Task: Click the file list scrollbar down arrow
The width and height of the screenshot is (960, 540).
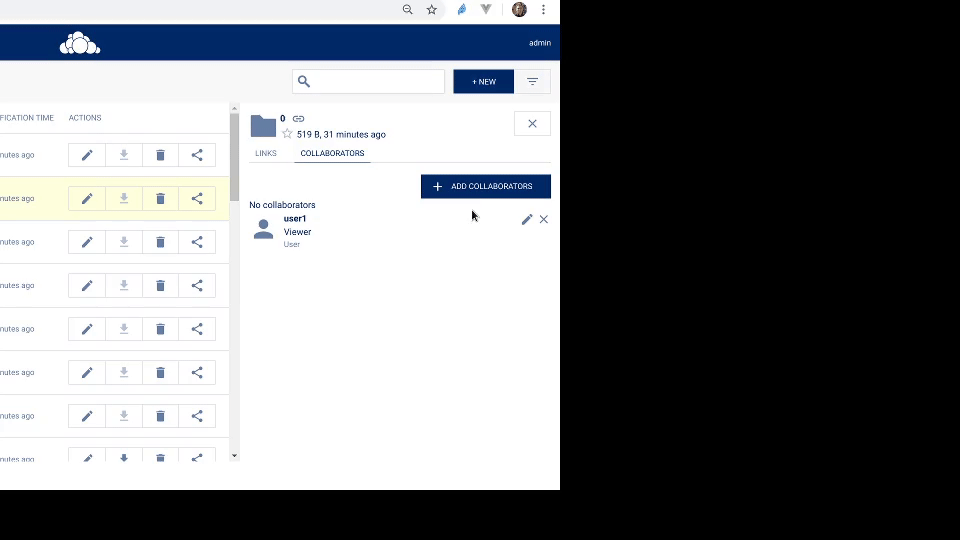Action: point(234,456)
